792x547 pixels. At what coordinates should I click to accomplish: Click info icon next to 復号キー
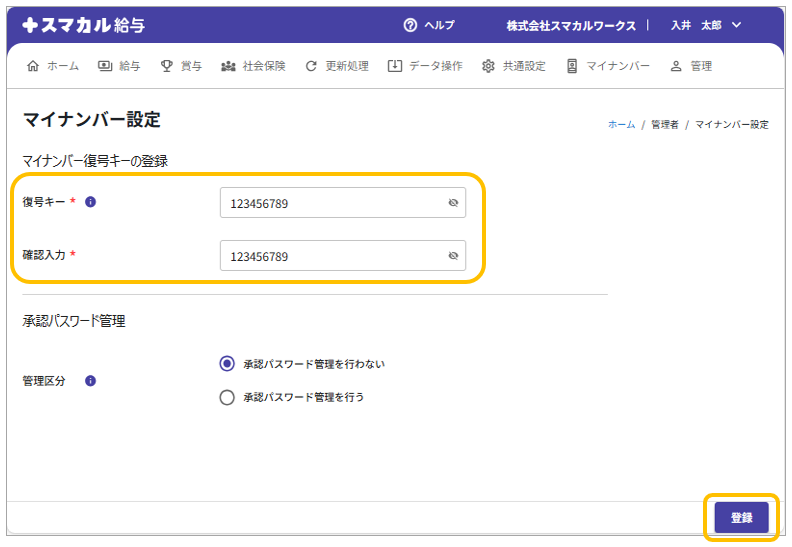click(x=90, y=202)
